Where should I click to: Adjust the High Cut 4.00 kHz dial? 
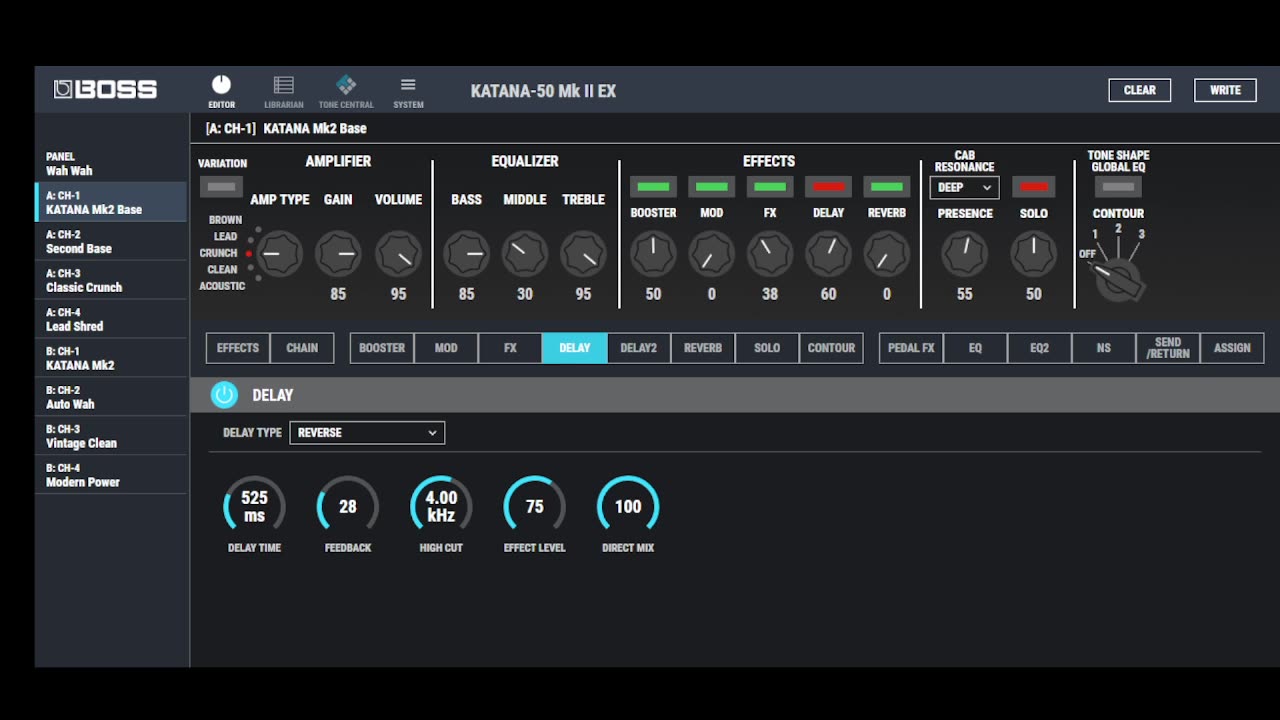coord(441,506)
